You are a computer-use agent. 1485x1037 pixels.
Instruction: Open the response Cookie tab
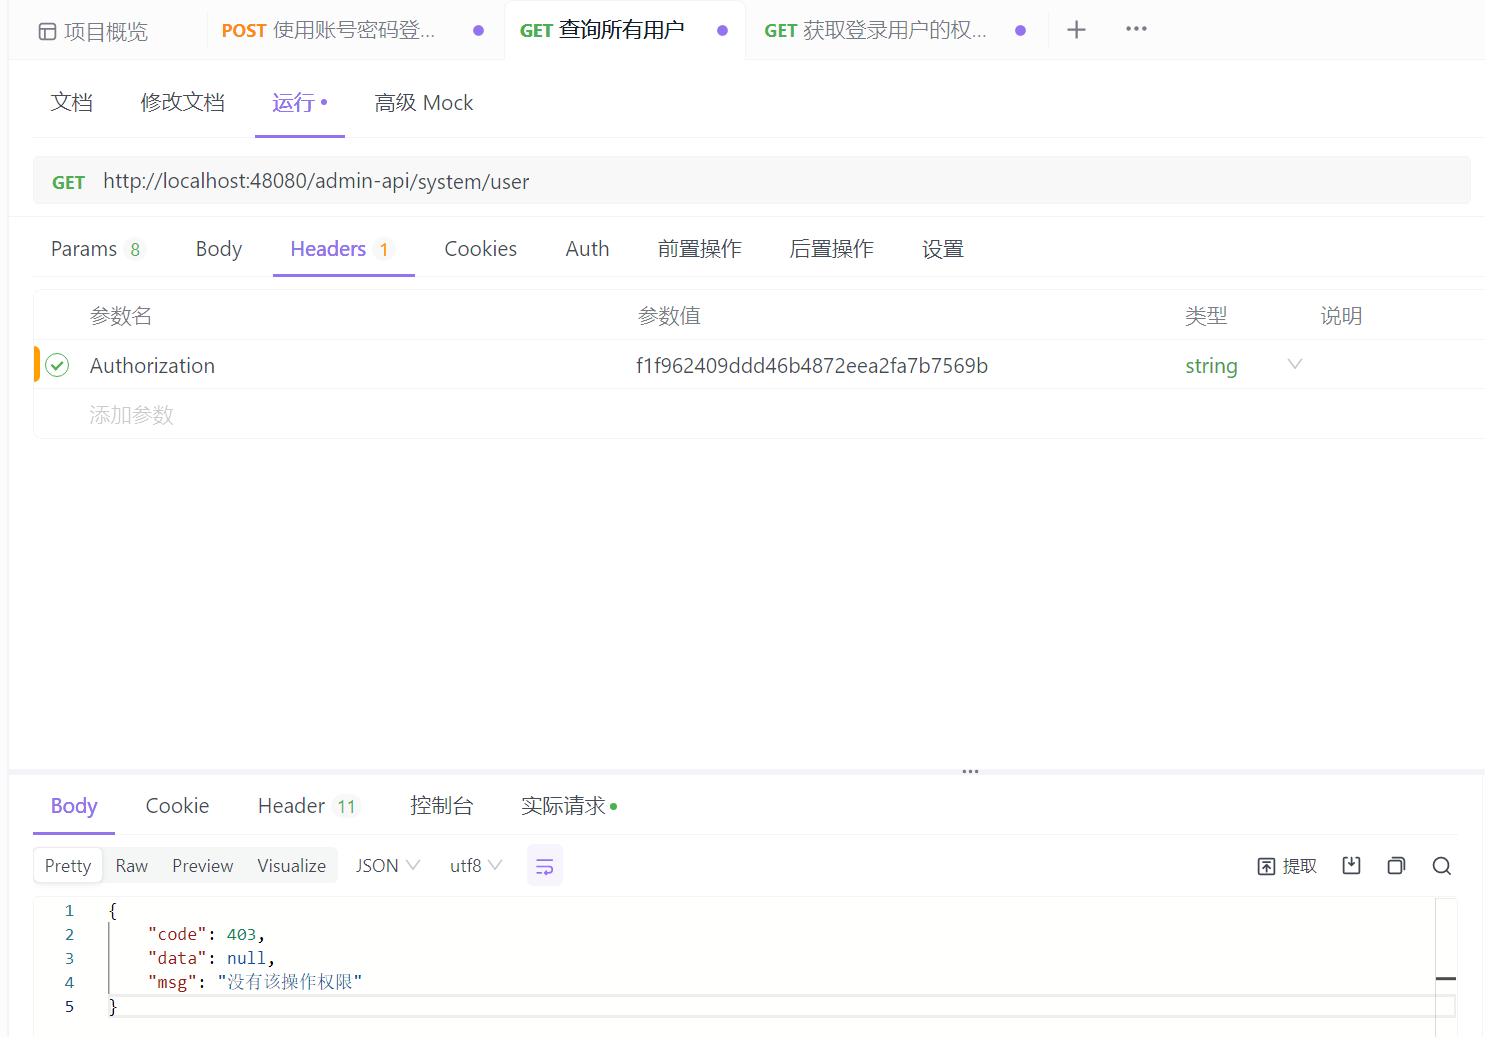point(177,806)
